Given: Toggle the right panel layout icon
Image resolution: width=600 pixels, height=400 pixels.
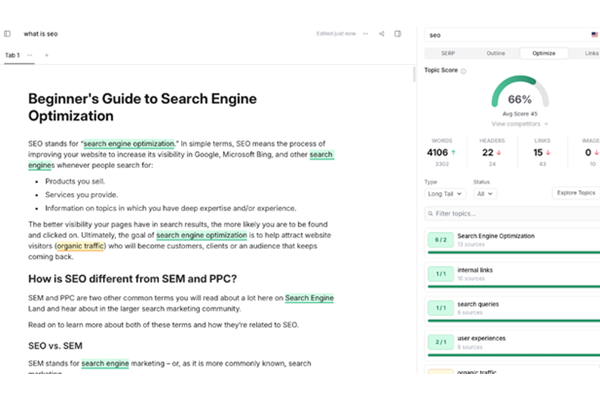Looking at the screenshot, I should tap(397, 34).
